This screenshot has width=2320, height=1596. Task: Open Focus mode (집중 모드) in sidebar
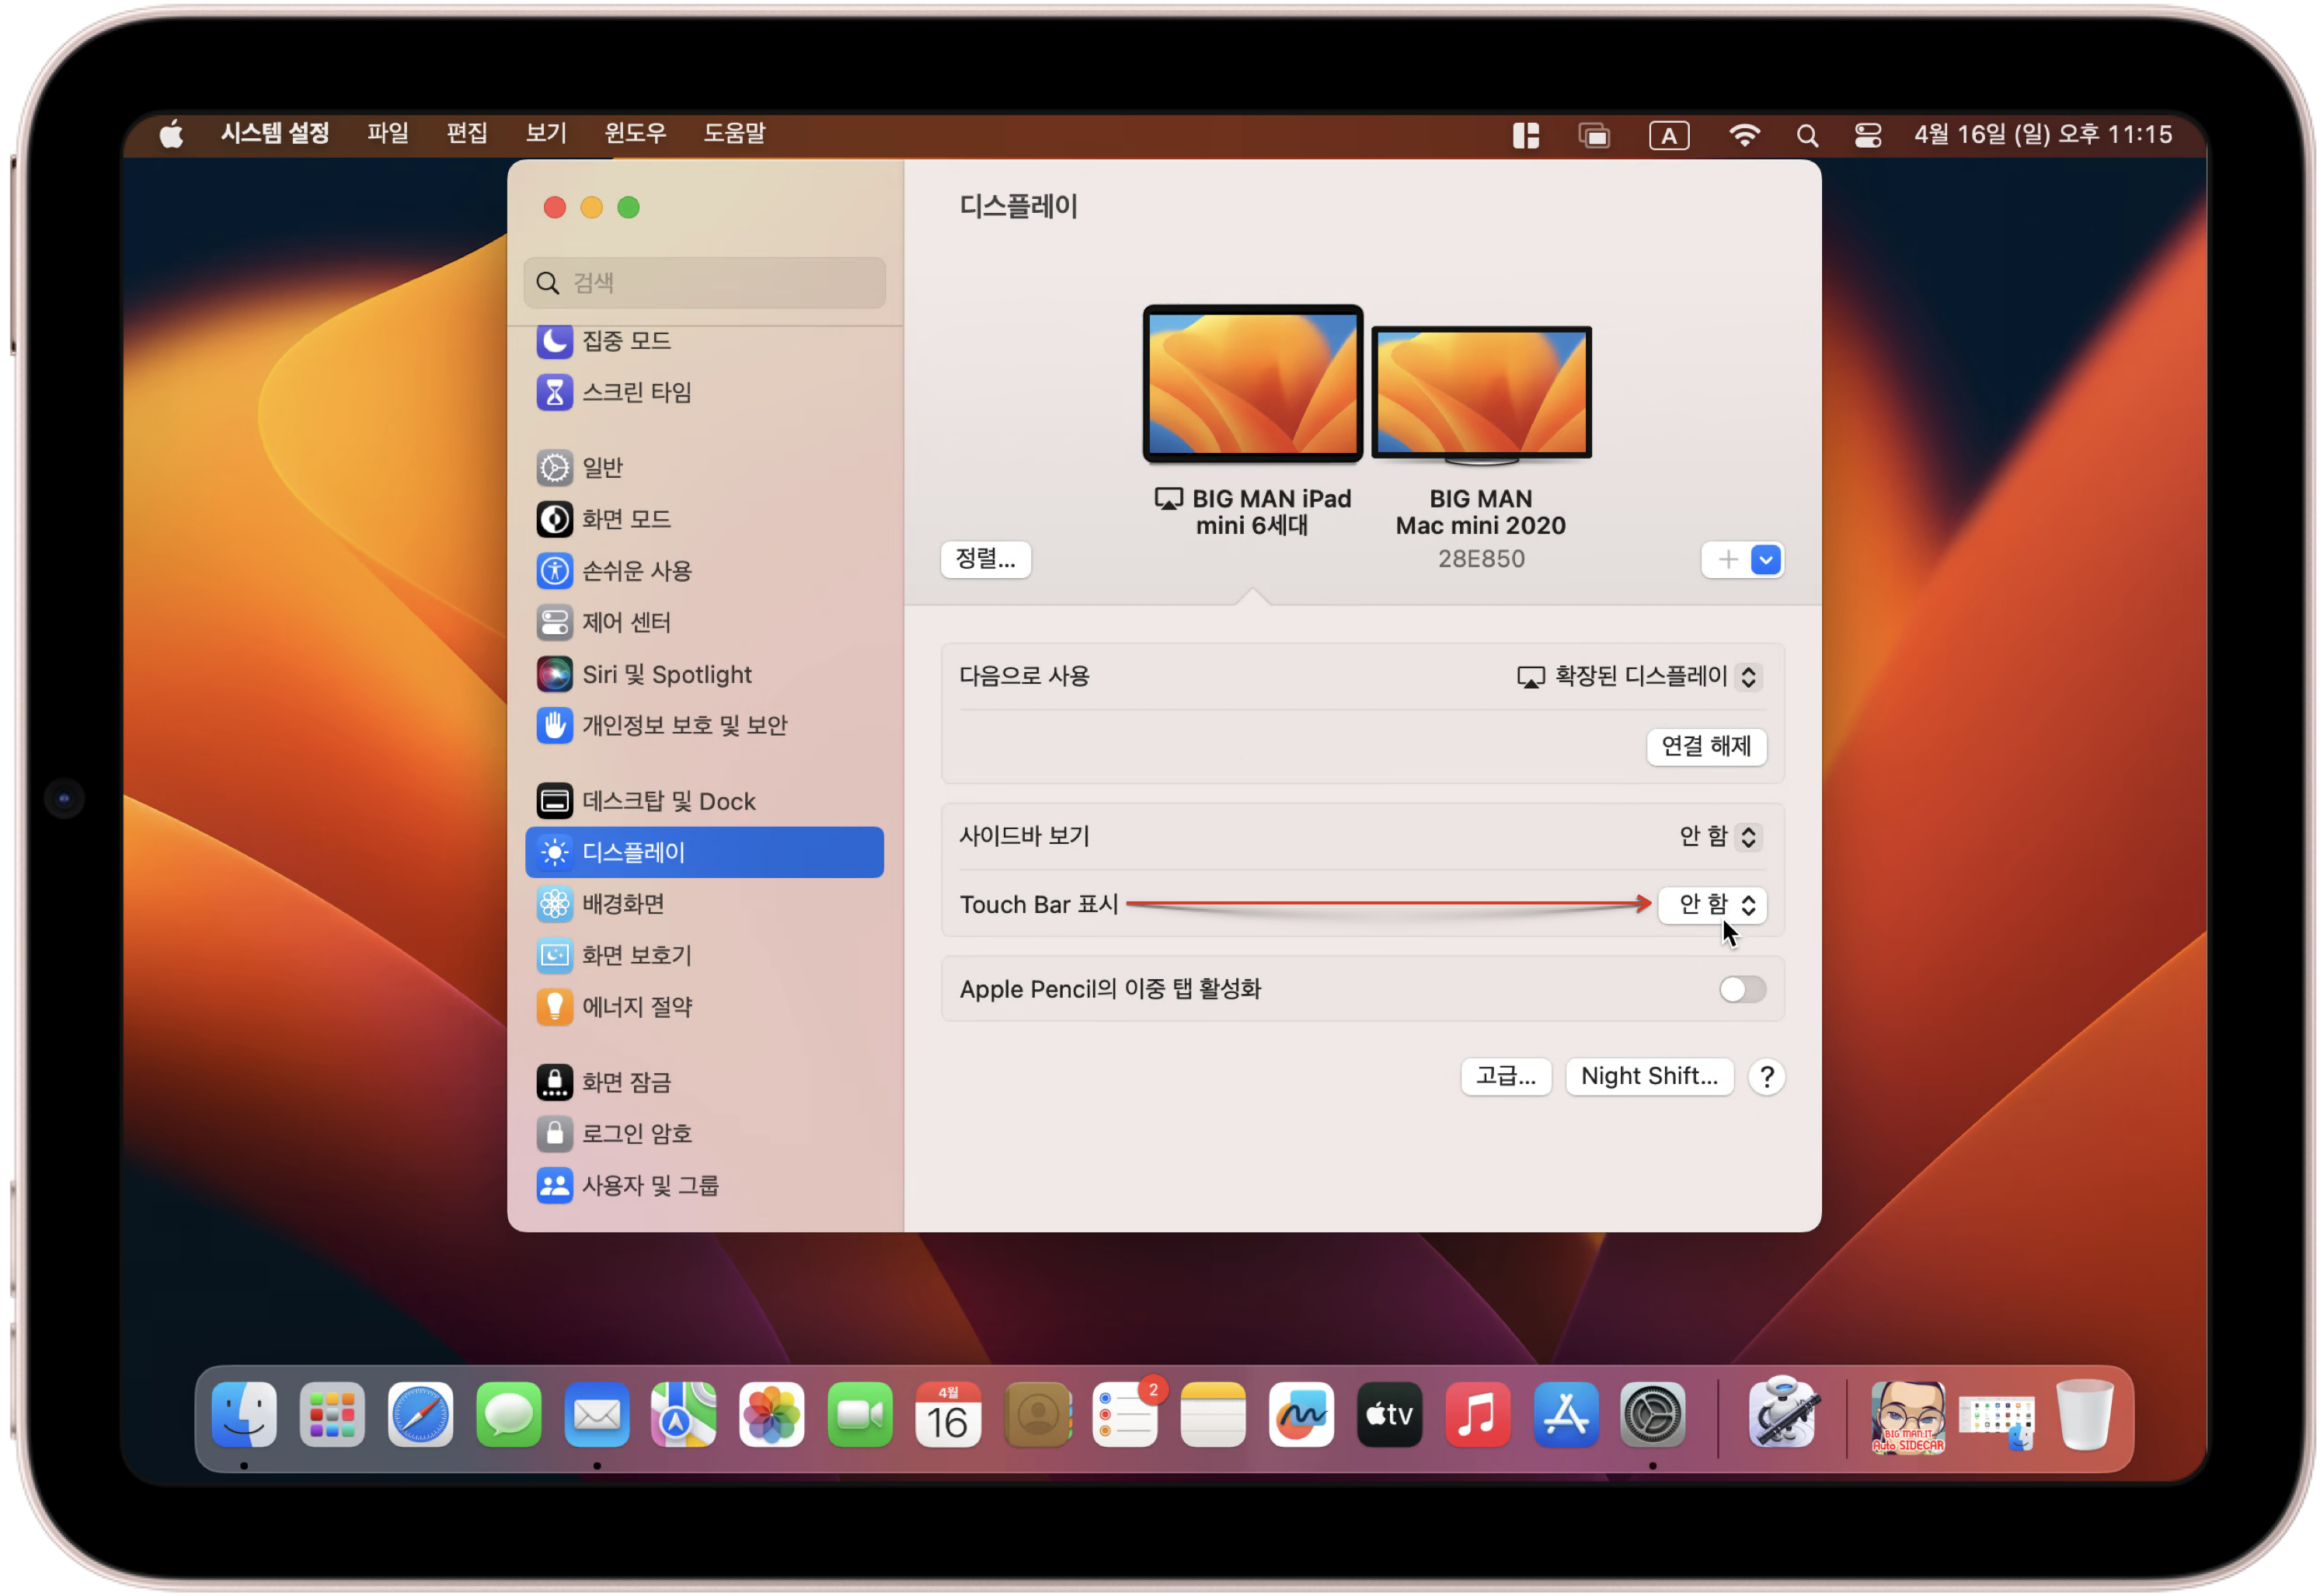[625, 341]
